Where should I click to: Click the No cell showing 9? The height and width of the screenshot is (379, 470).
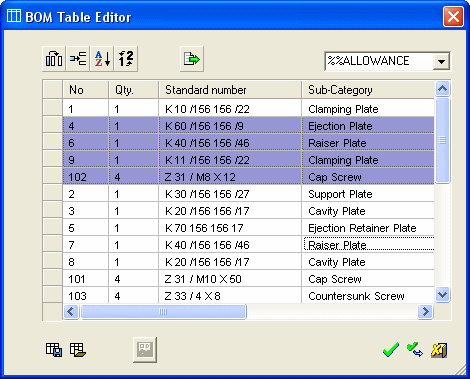pos(86,160)
